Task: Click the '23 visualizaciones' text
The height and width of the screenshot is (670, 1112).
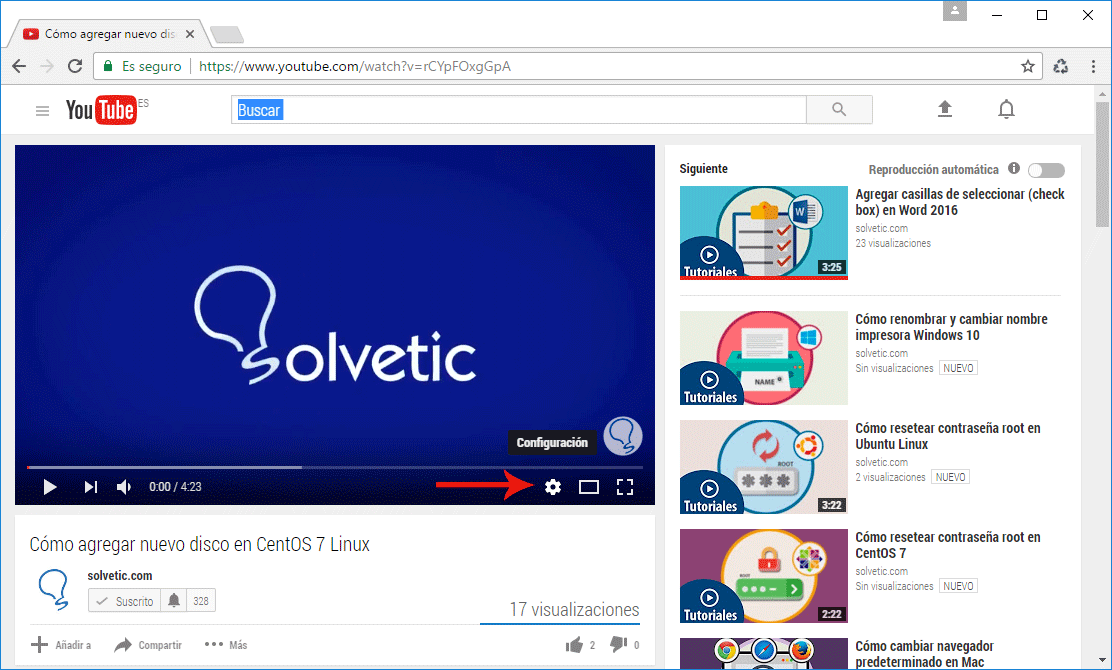Action: [893, 243]
